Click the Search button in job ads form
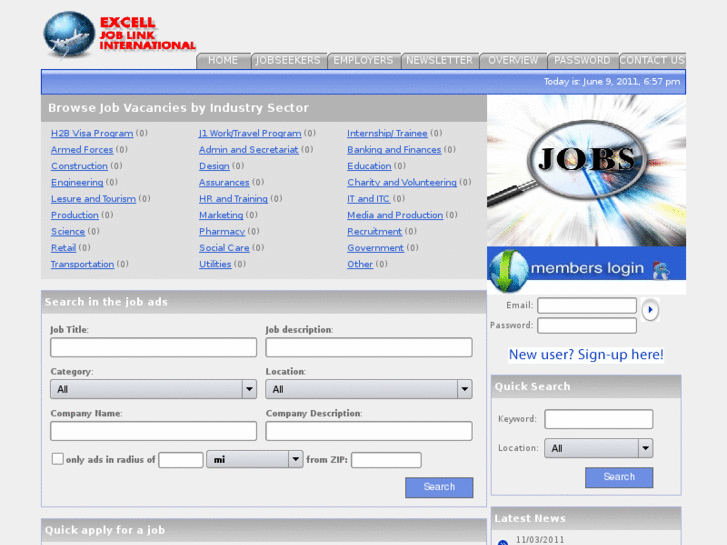727x545 pixels. coord(439,487)
